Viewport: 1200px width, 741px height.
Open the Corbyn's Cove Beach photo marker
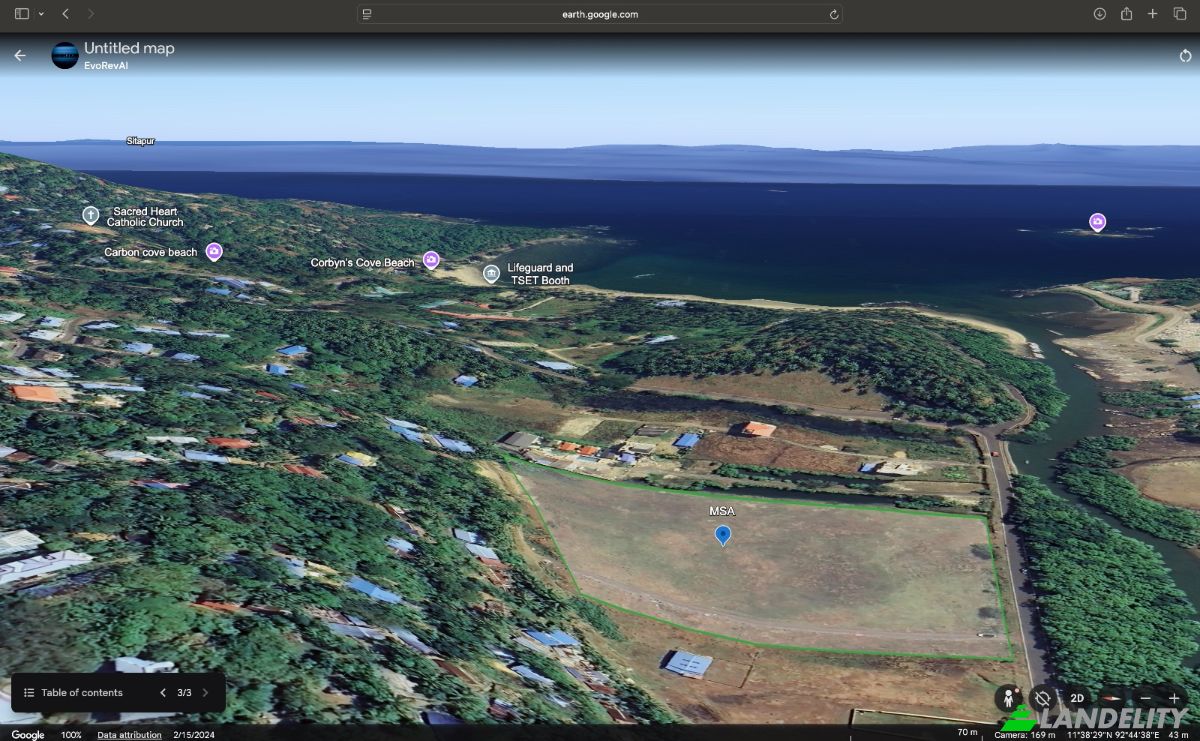(x=431, y=260)
